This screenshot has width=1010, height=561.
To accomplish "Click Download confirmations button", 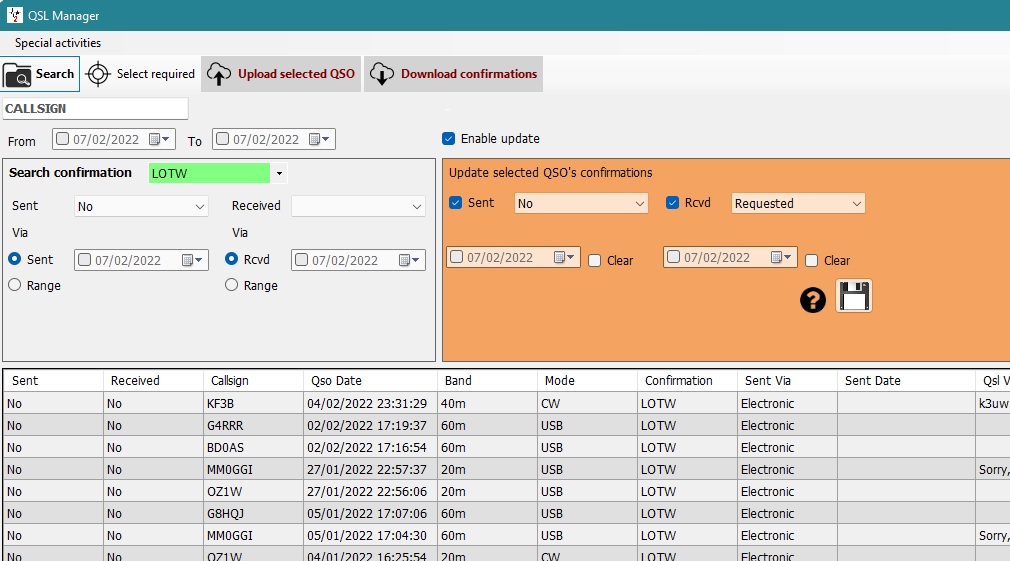I will click(x=453, y=74).
